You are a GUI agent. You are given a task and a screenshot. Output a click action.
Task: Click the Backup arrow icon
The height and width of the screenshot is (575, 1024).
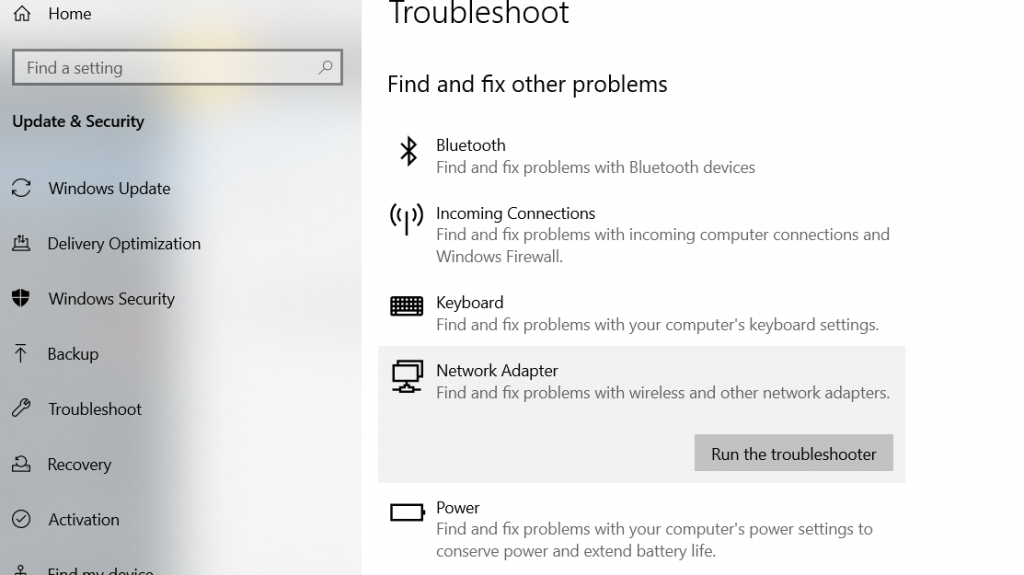coord(21,354)
